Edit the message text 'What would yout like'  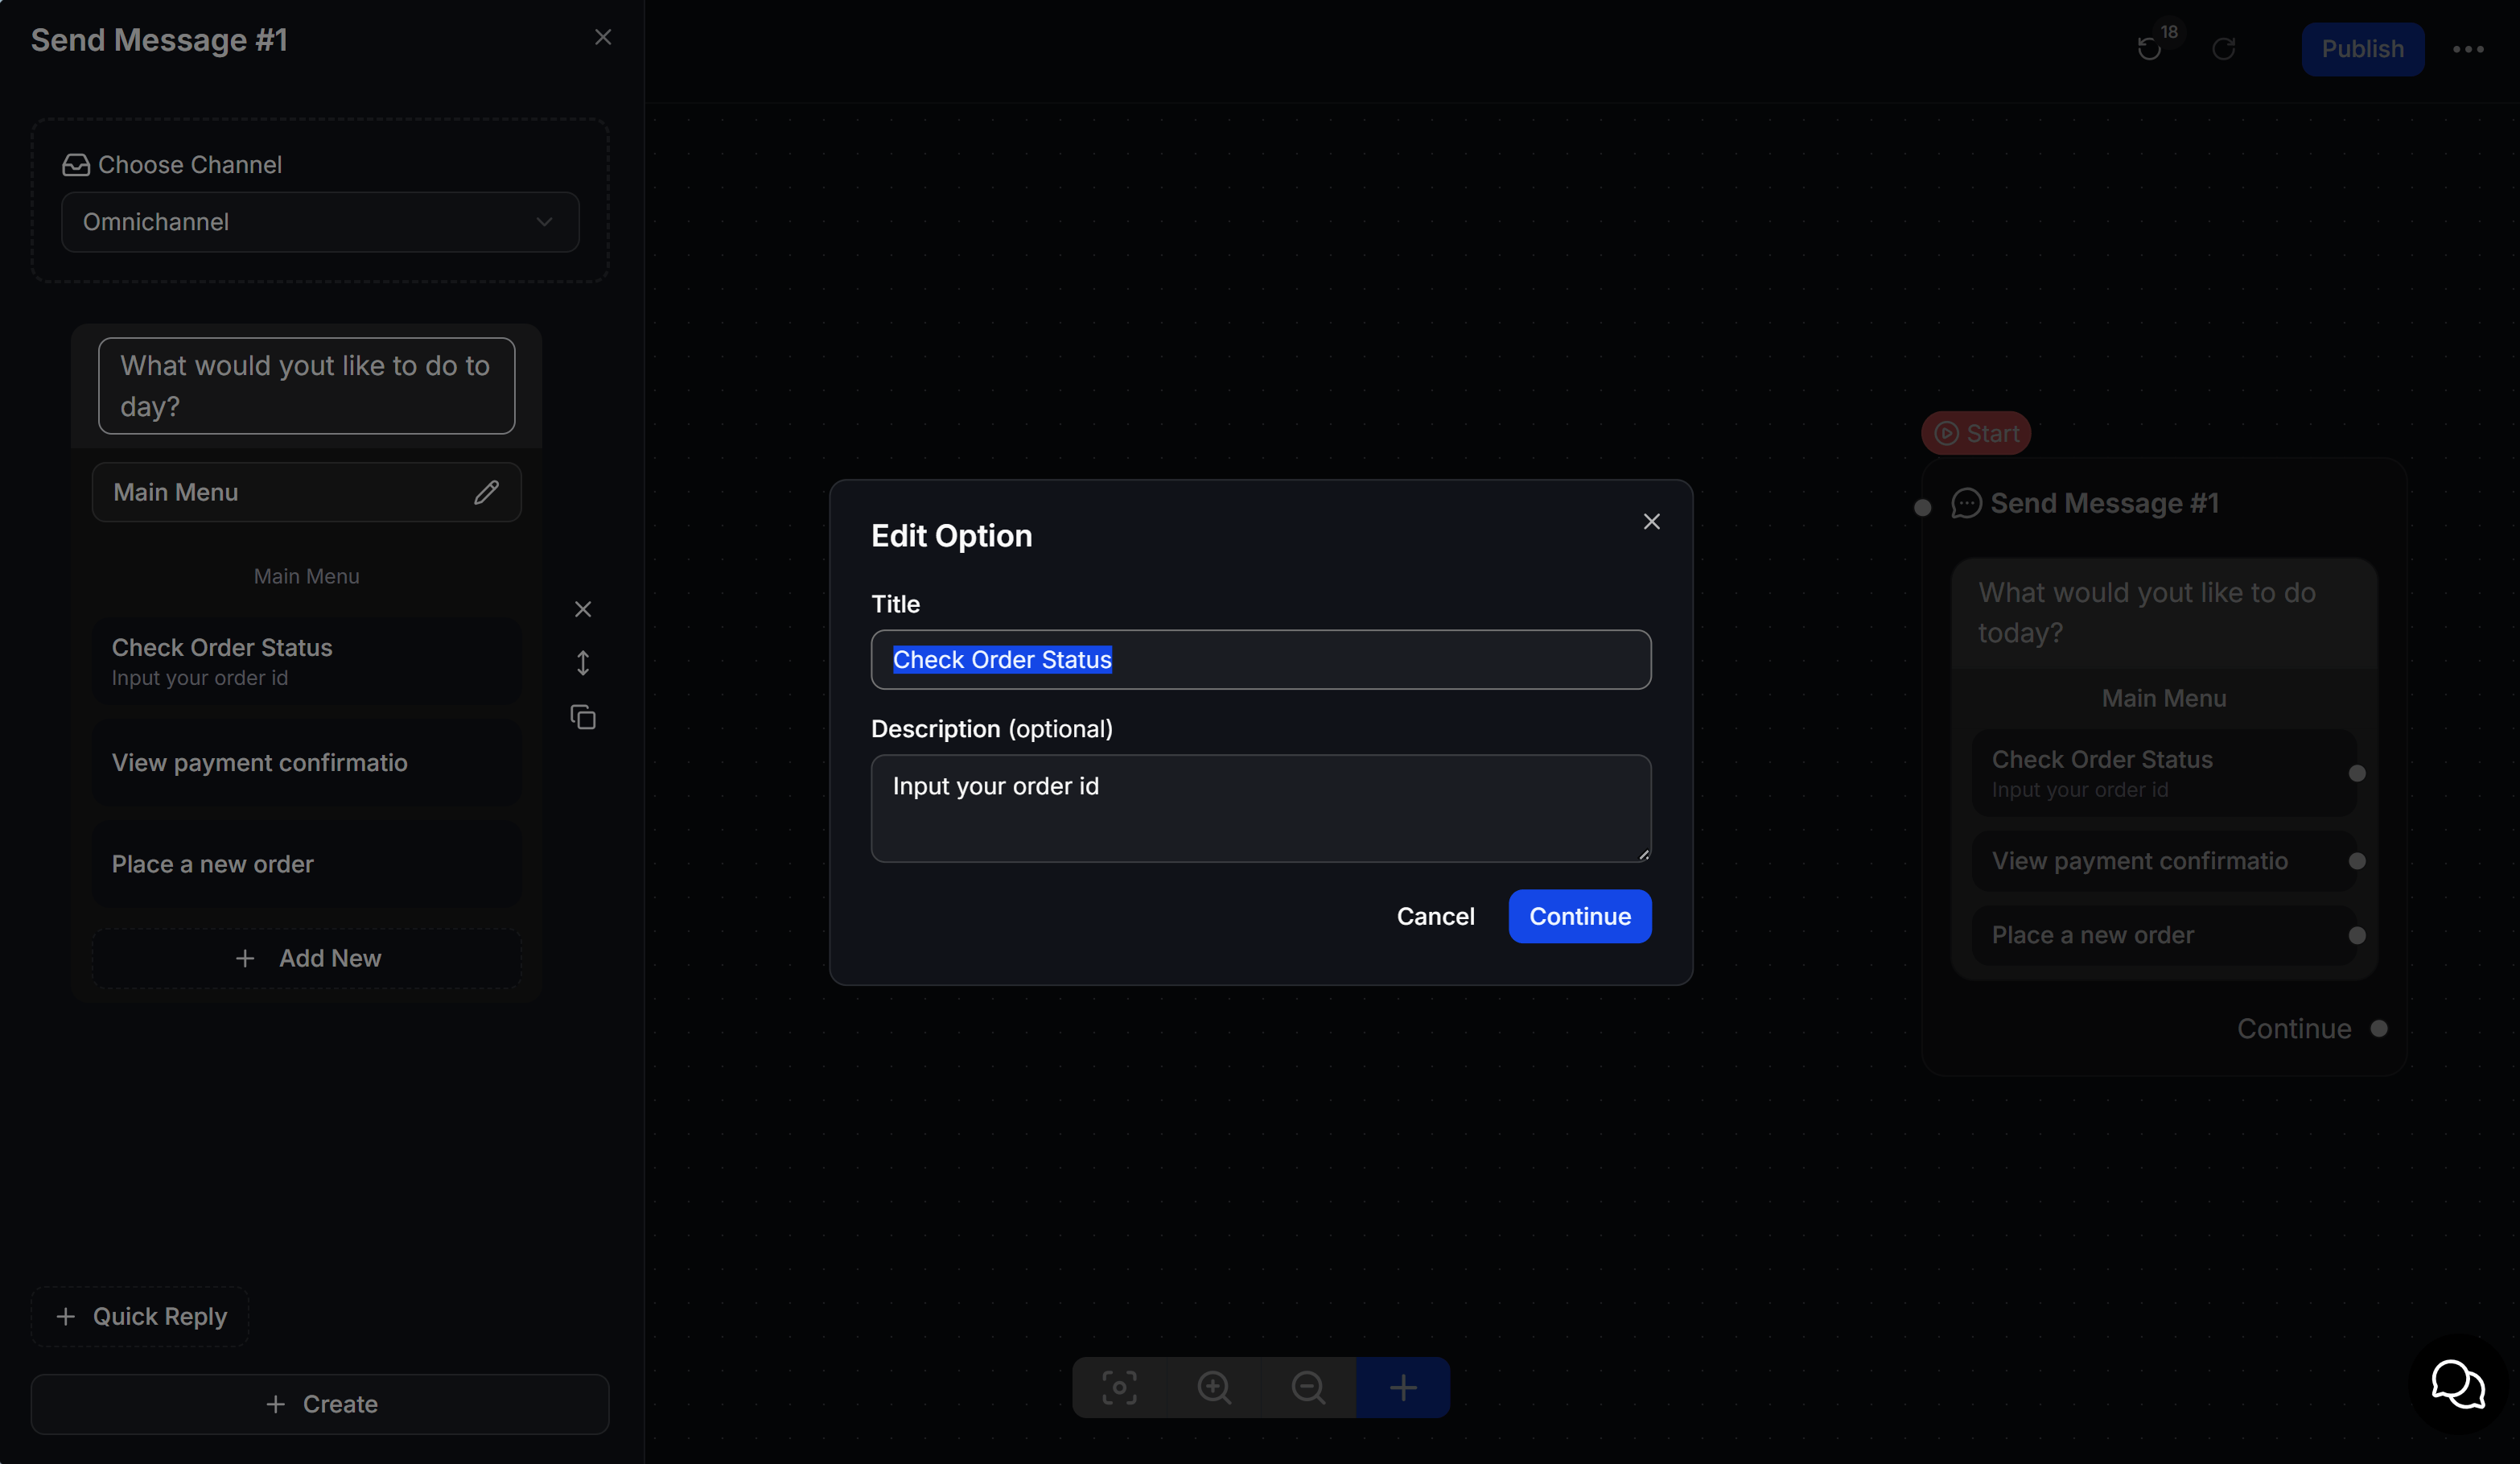(x=306, y=386)
